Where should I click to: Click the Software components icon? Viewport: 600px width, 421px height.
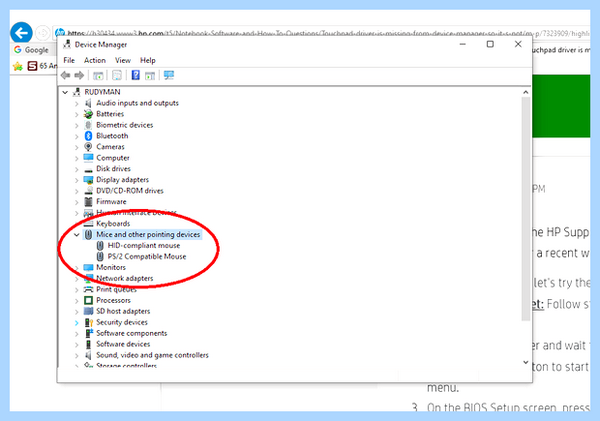(x=89, y=333)
